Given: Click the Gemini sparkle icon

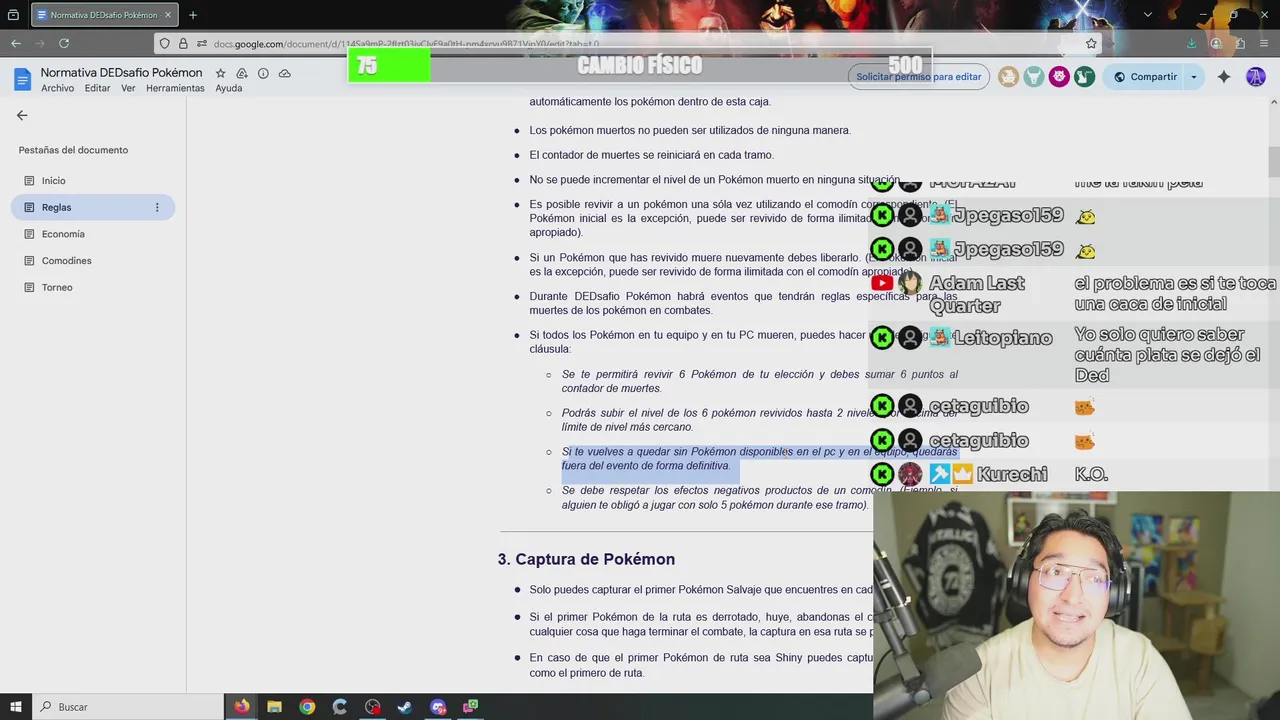Looking at the screenshot, I should tap(1223, 77).
